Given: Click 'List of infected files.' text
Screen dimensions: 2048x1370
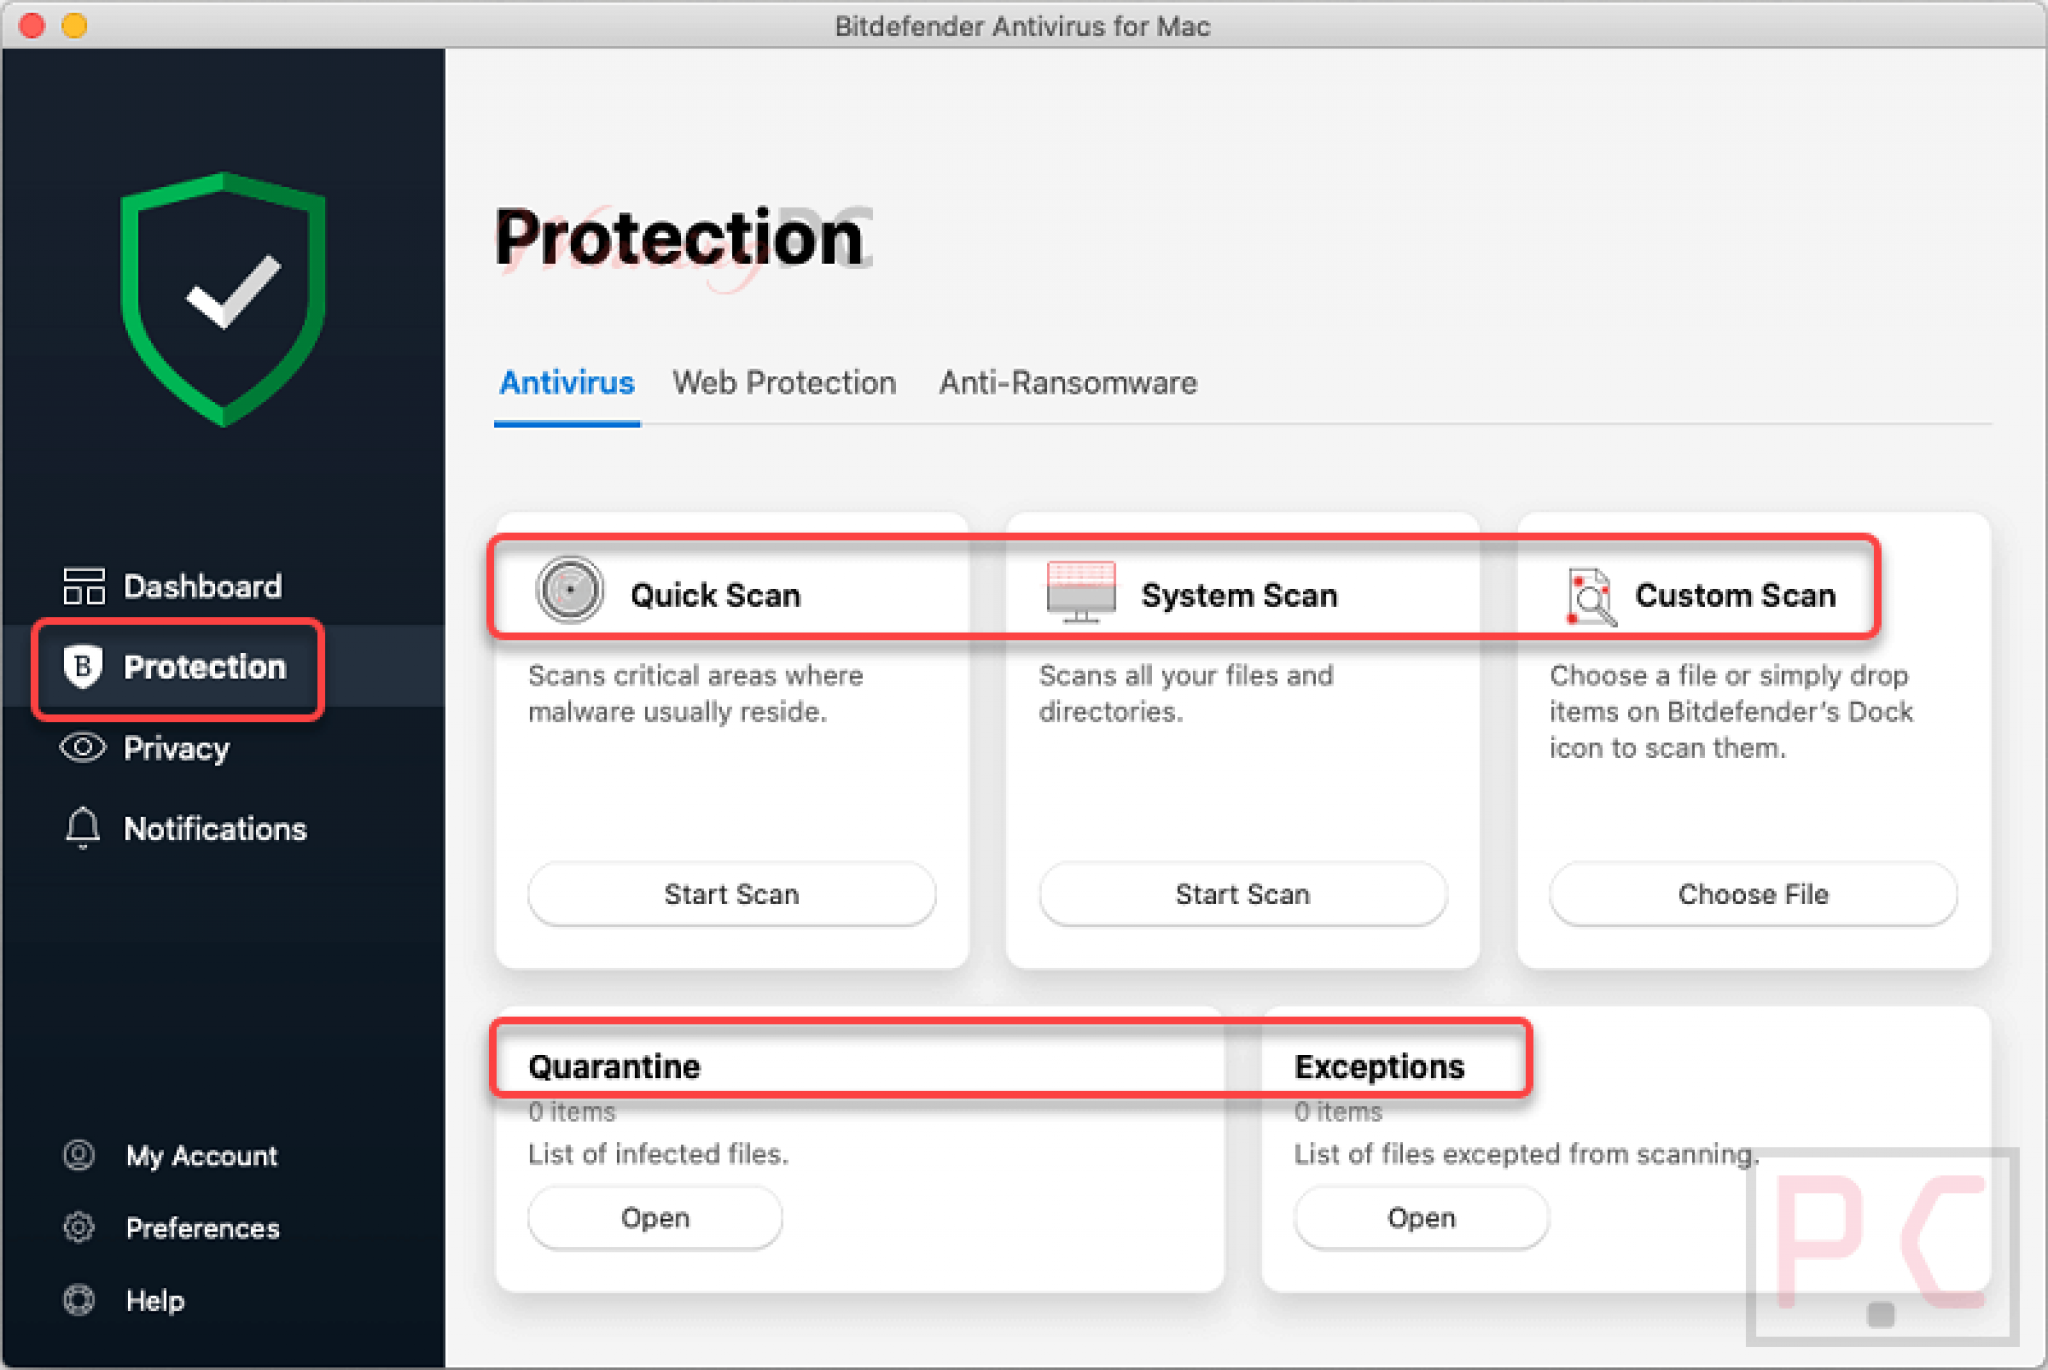Looking at the screenshot, I should (x=658, y=1154).
